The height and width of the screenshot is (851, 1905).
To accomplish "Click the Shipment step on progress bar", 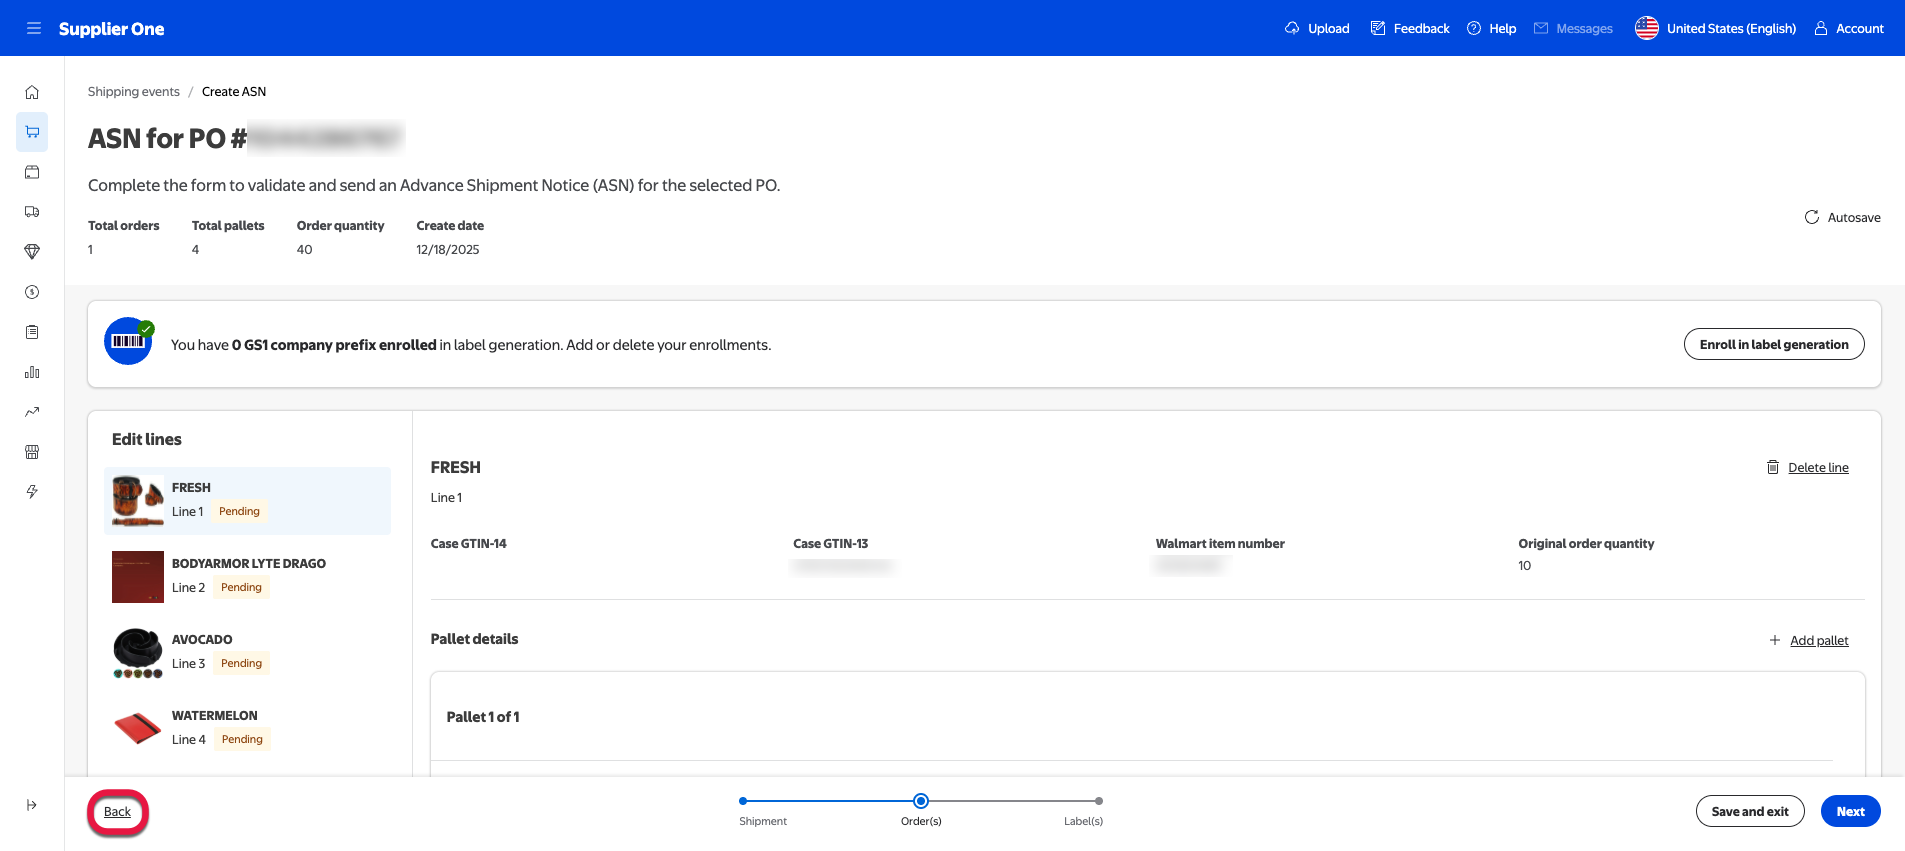I will pyautogui.click(x=743, y=801).
